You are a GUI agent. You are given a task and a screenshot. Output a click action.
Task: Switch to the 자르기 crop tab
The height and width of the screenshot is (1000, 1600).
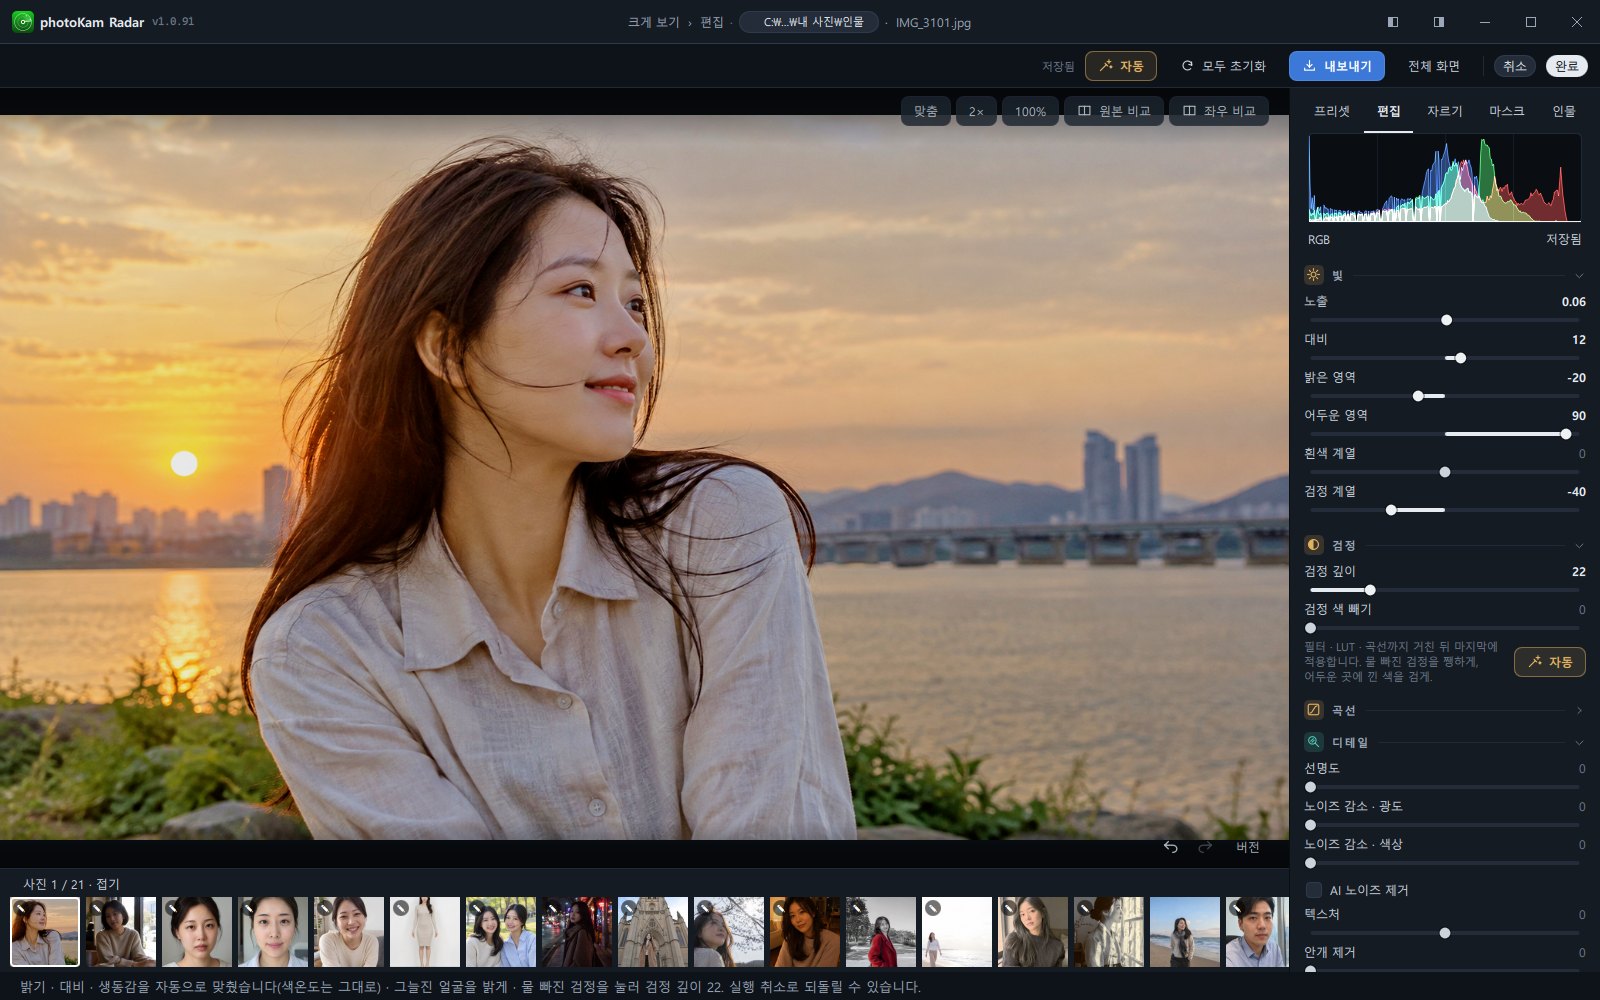[x=1444, y=111]
